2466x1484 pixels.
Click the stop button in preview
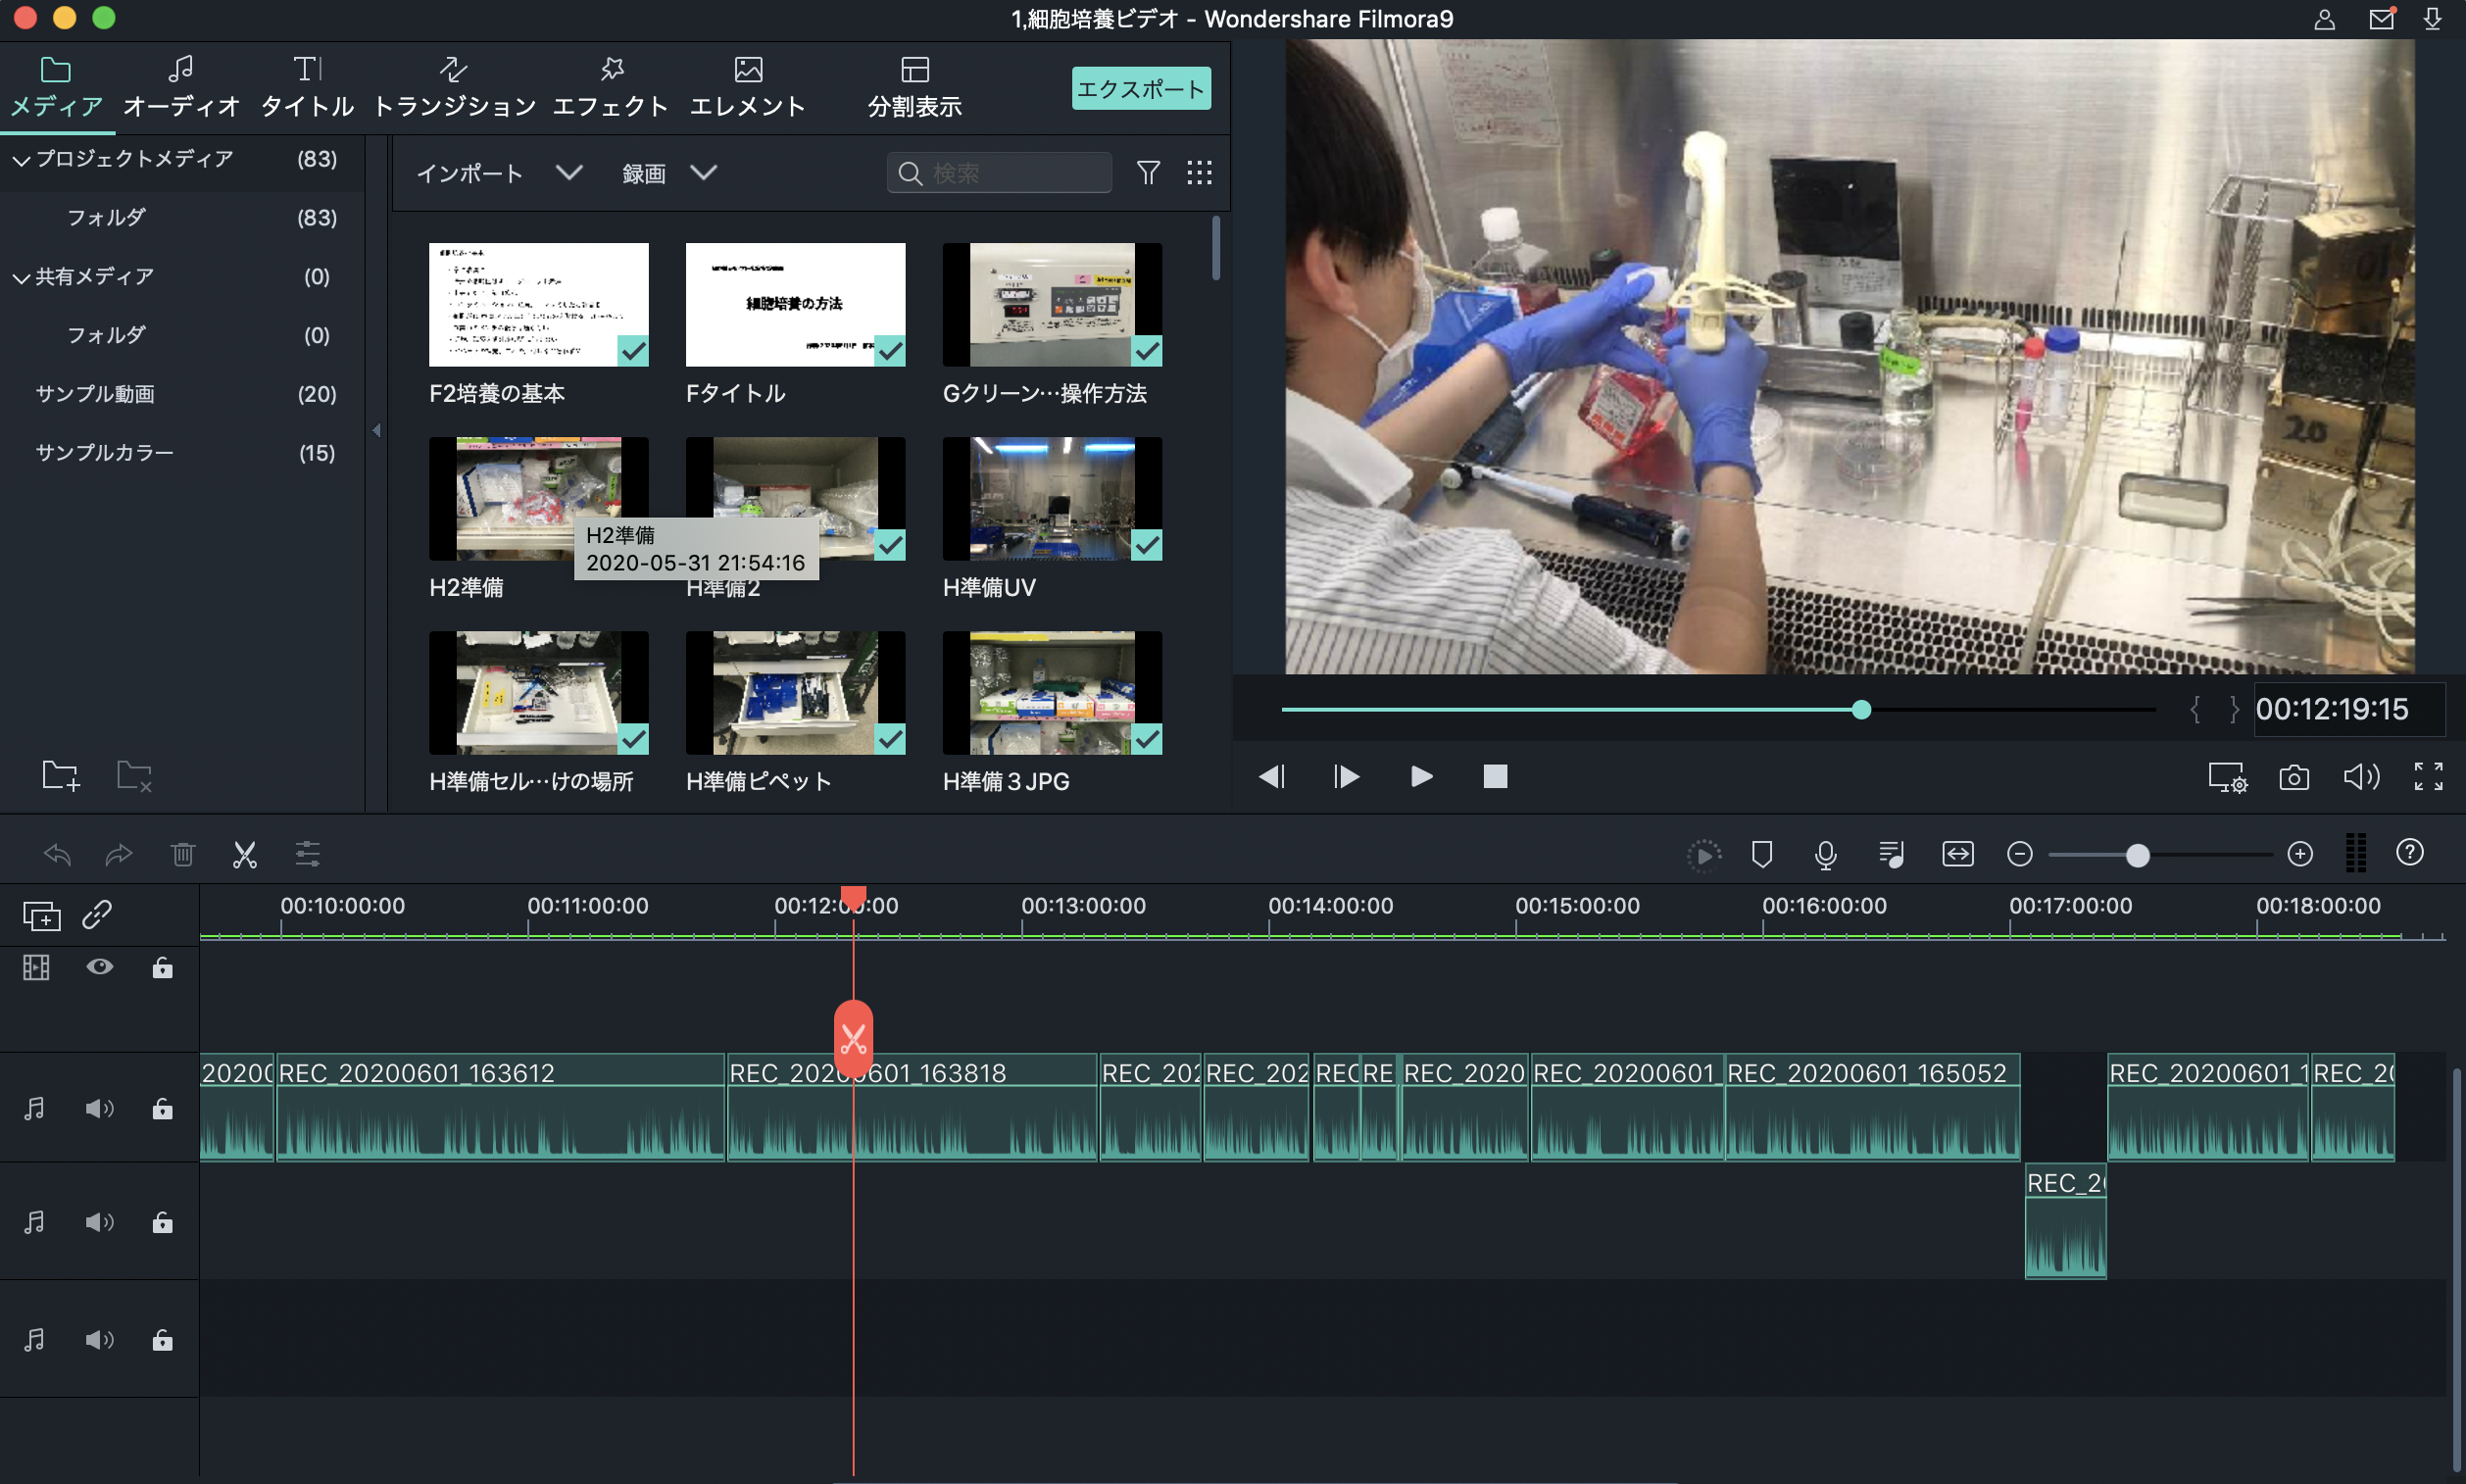coord(1495,777)
